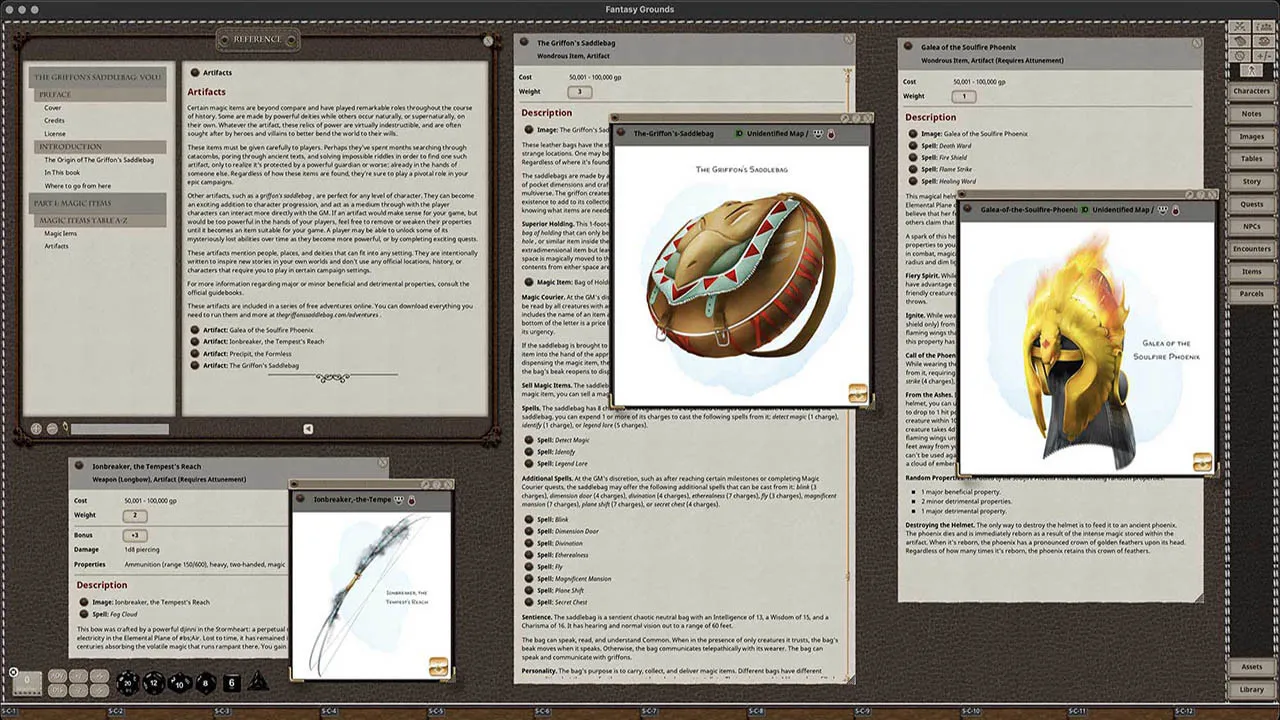Open Detect Magic spell link
This screenshot has height=720, width=1280.
click(x=529, y=440)
